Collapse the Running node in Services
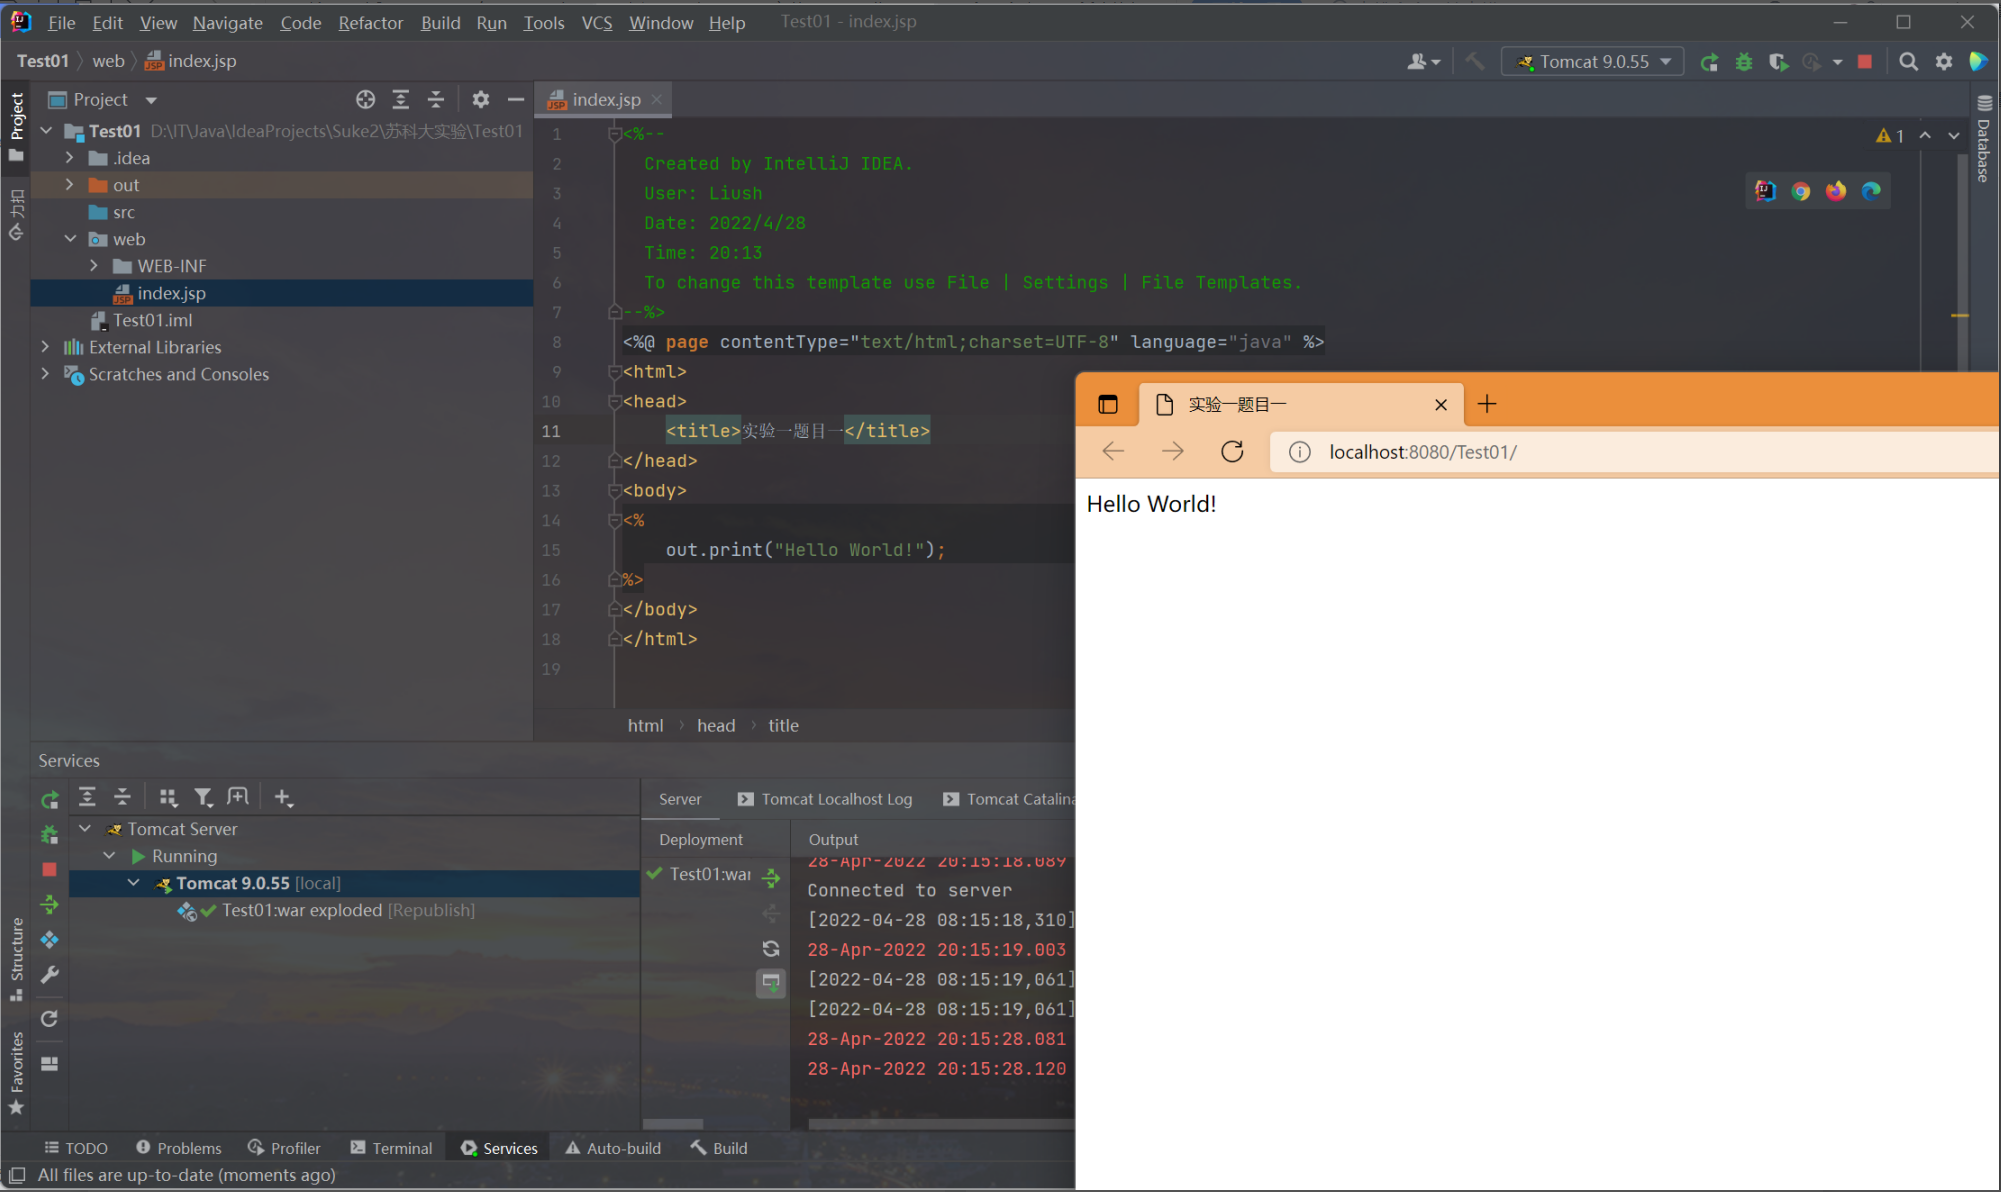Screen dimensions: 2001x1192 click(110, 855)
